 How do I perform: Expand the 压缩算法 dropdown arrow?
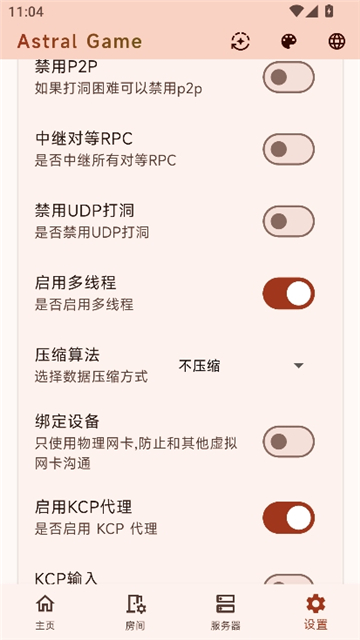(x=299, y=365)
